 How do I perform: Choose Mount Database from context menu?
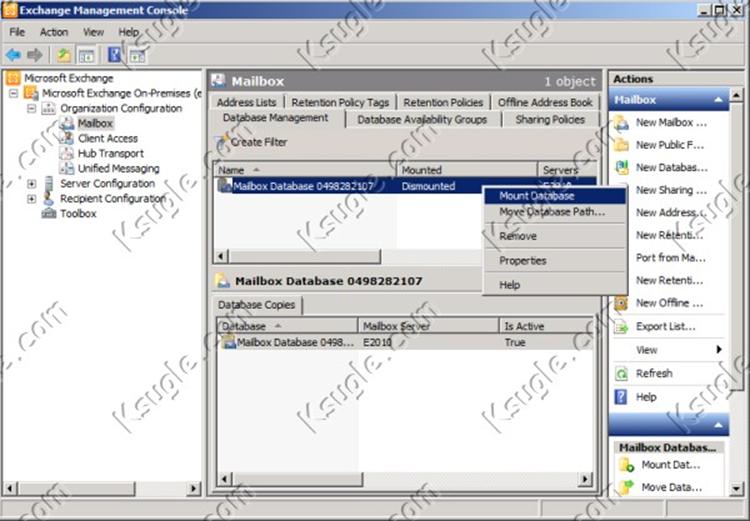555,196
